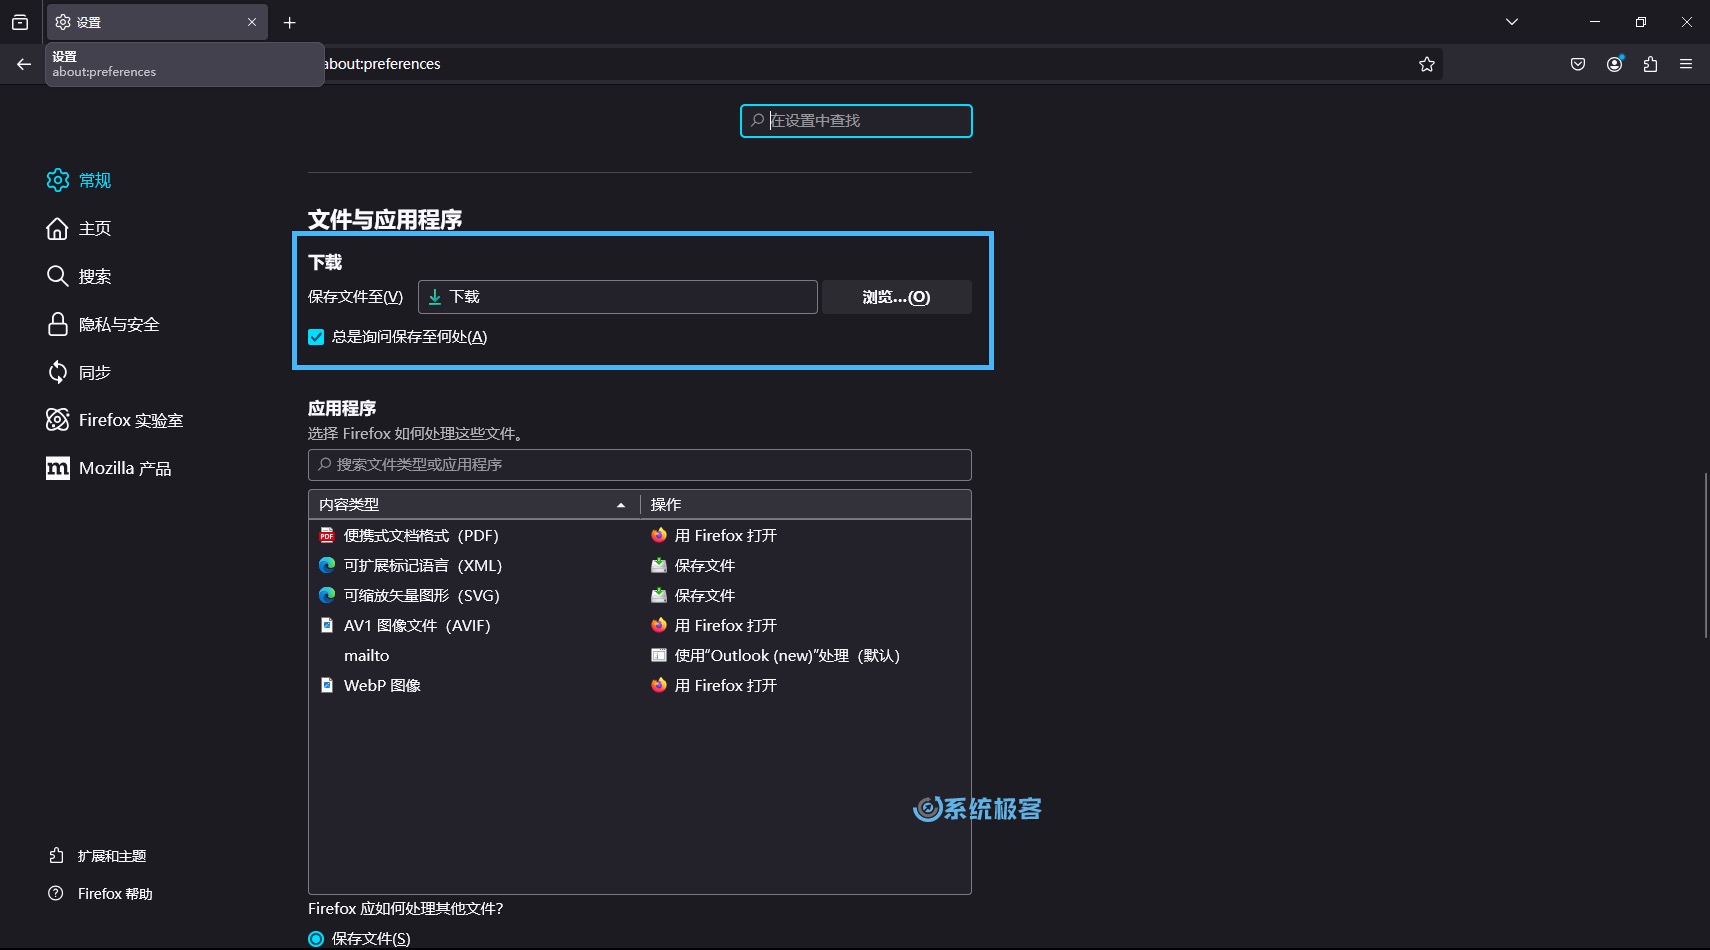
Task: Toggle 总是询问保存至何处 checkbox
Action: [x=316, y=337]
